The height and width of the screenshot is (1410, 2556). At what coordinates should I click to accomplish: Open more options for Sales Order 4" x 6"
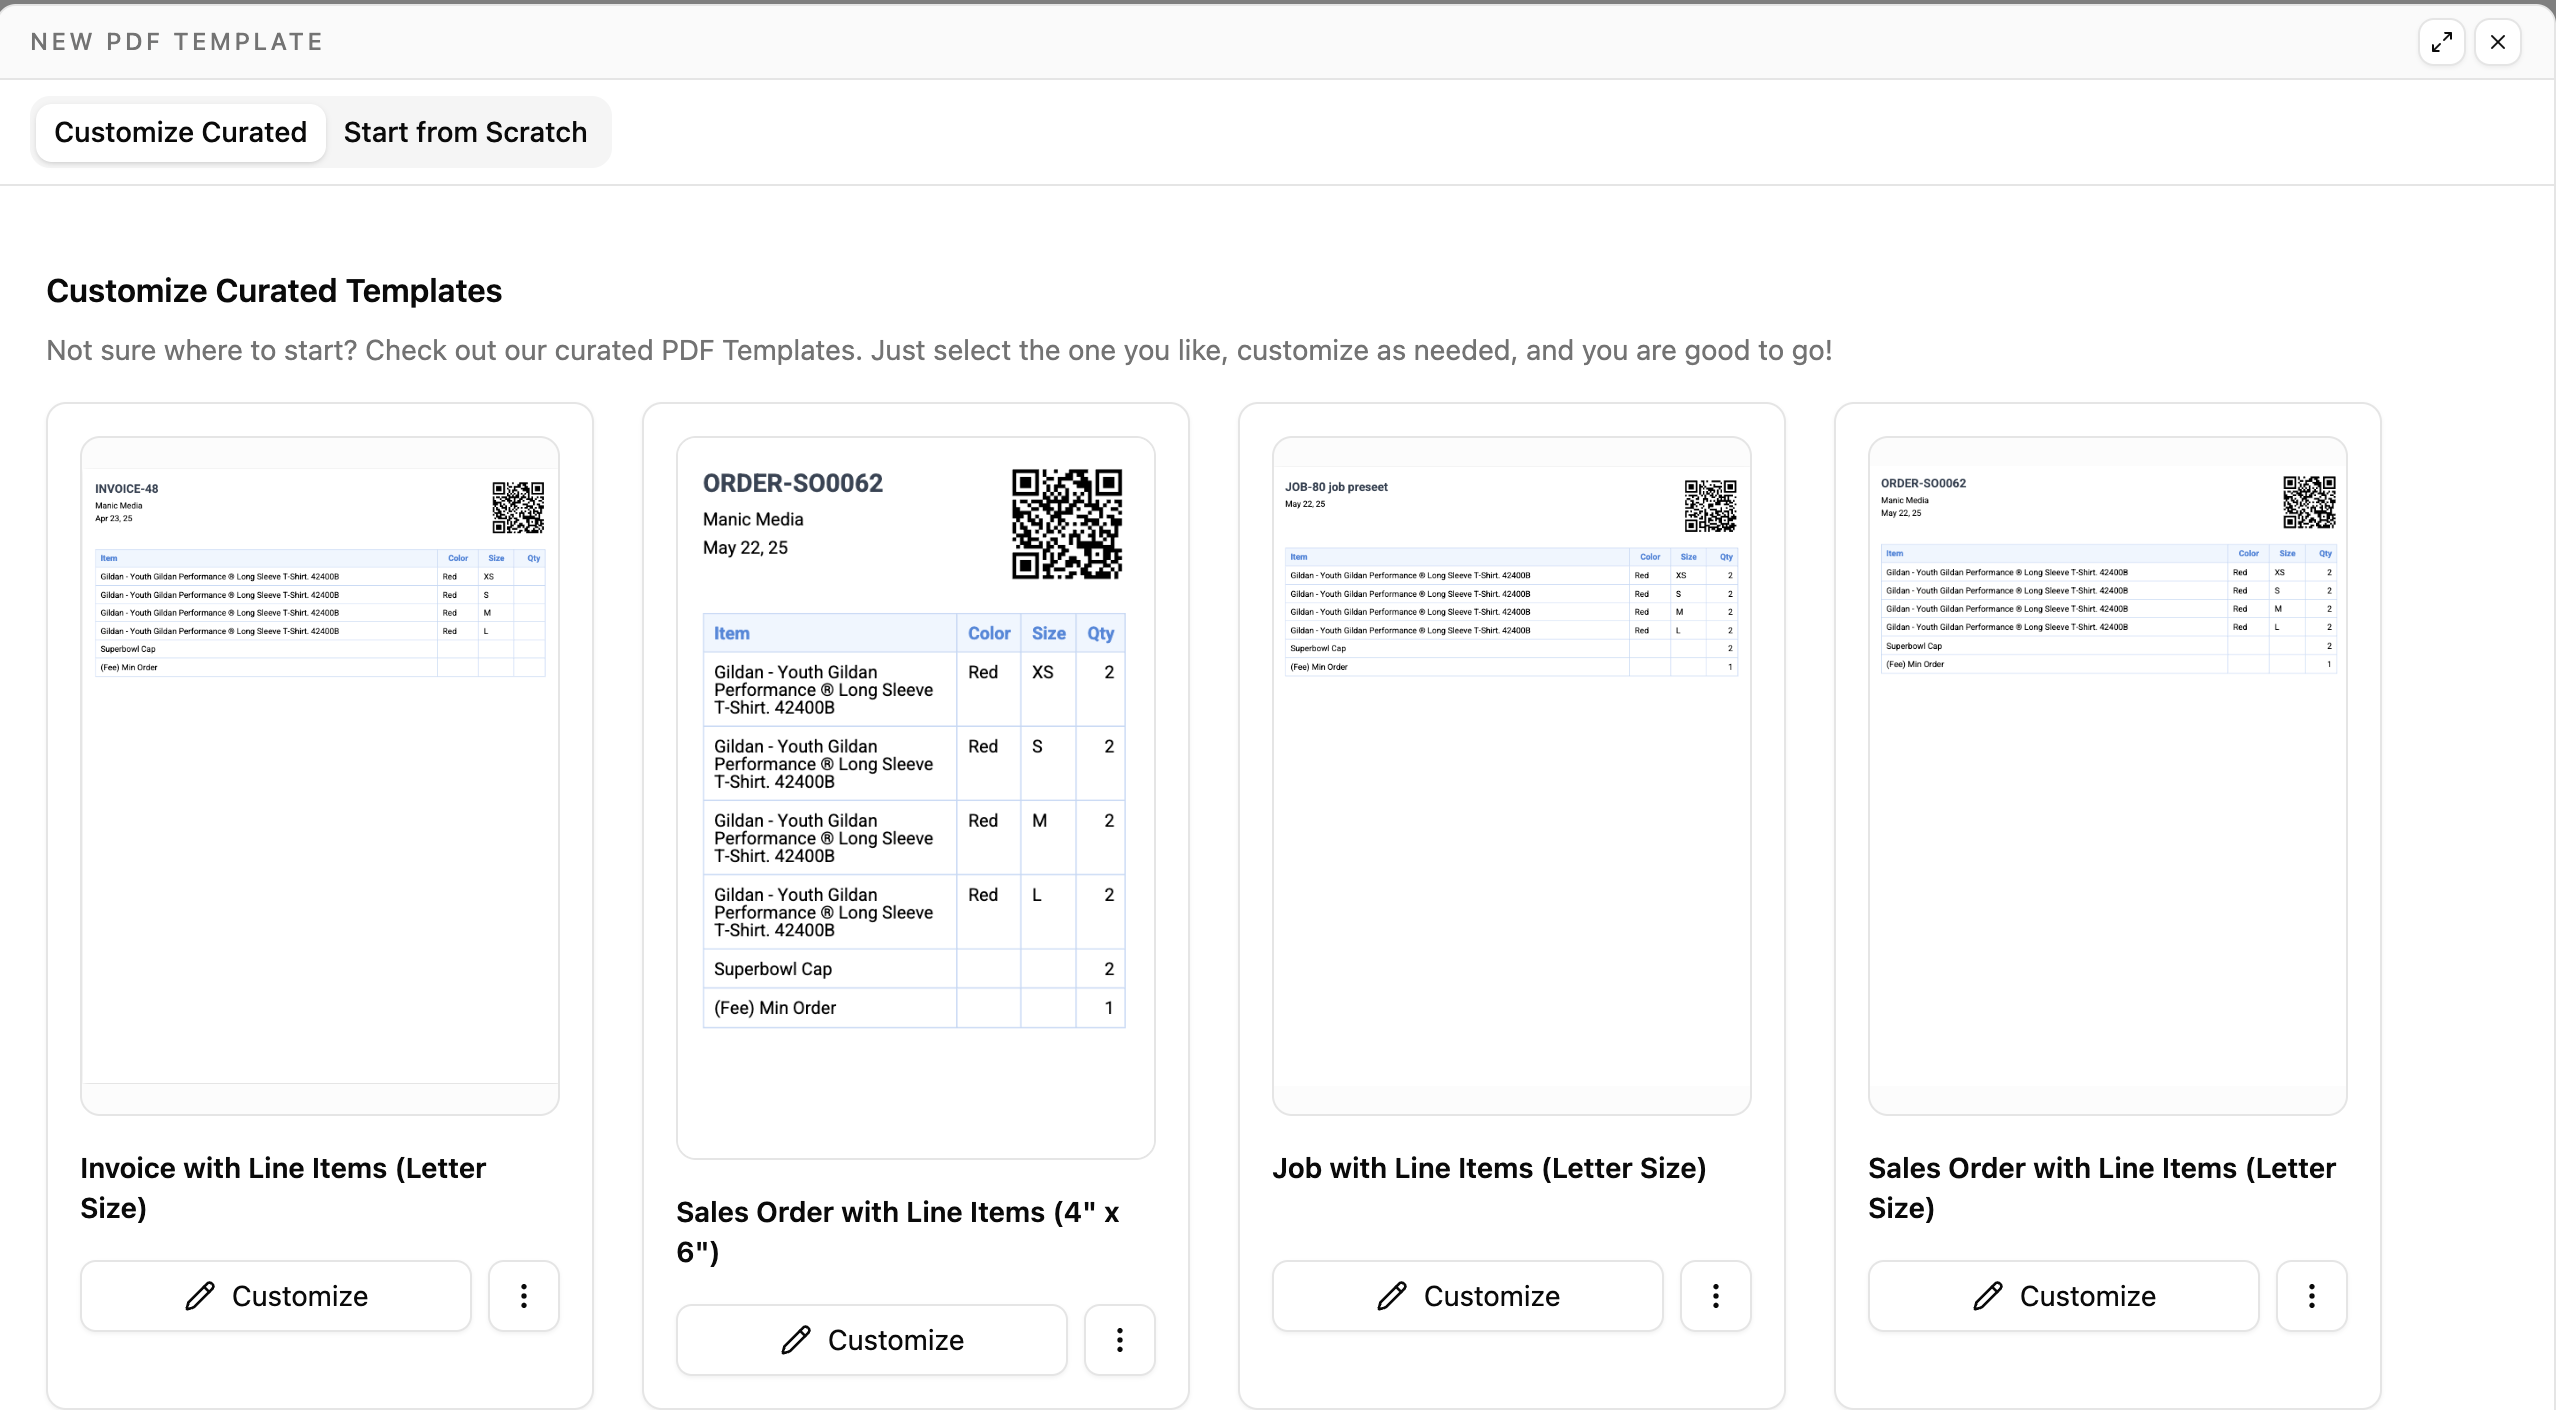click(1120, 1340)
